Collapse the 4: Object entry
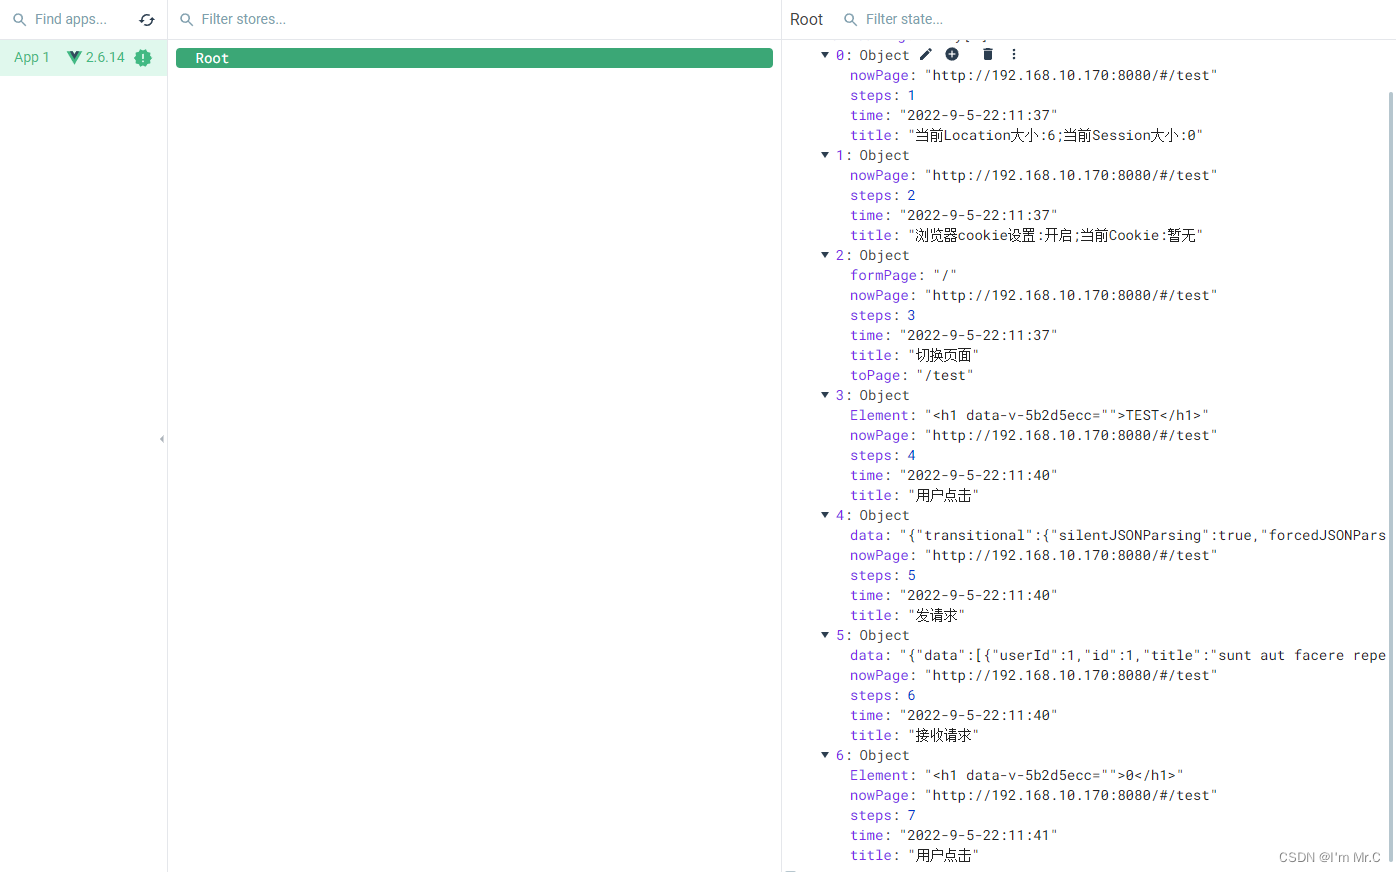 pyautogui.click(x=825, y=515)
